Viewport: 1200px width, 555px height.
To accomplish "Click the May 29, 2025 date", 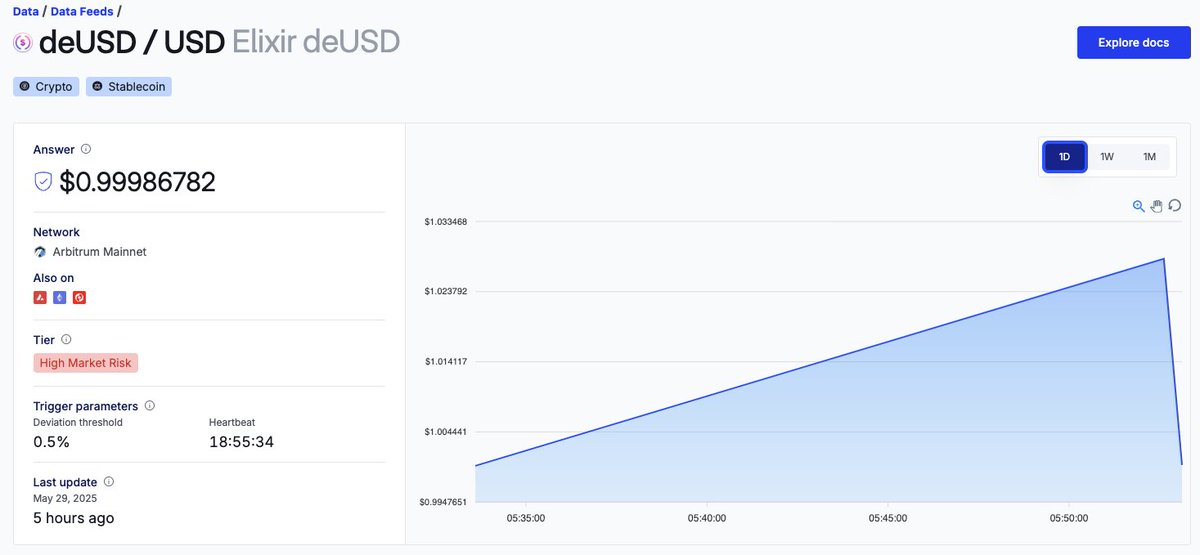I will point(65,498).
